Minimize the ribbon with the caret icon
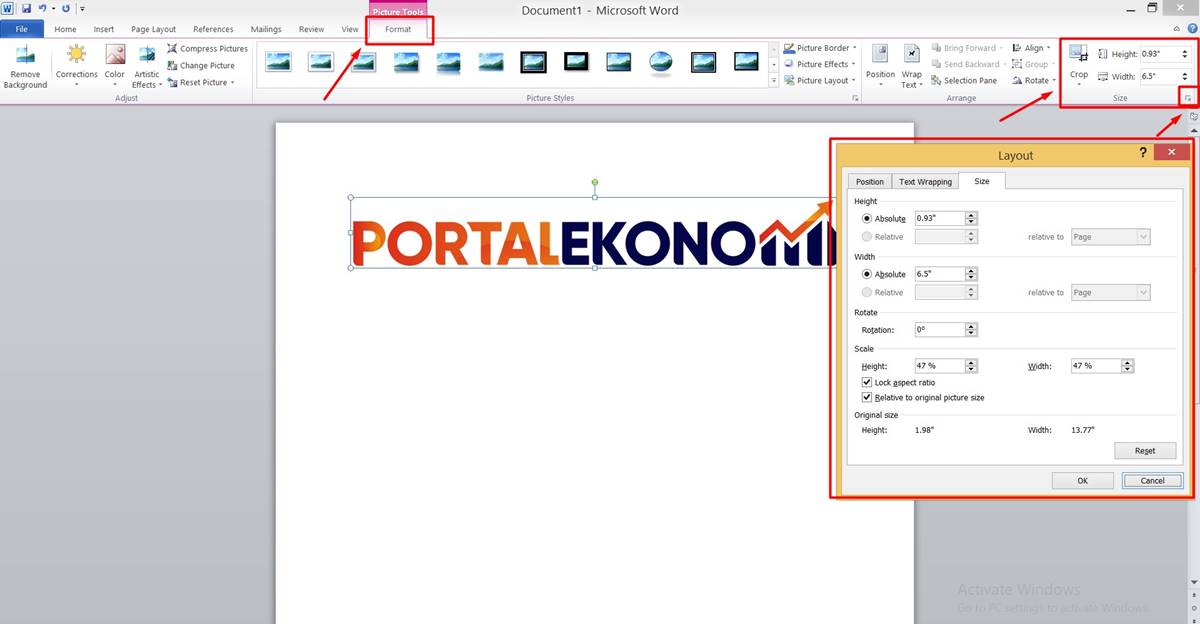 point(1177,29)
